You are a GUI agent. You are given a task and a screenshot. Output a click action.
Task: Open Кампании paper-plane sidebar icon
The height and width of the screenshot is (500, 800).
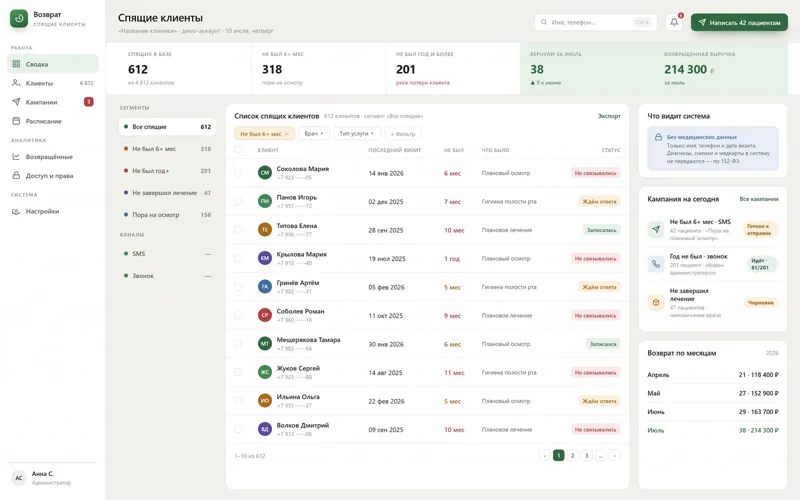point(16,102)
